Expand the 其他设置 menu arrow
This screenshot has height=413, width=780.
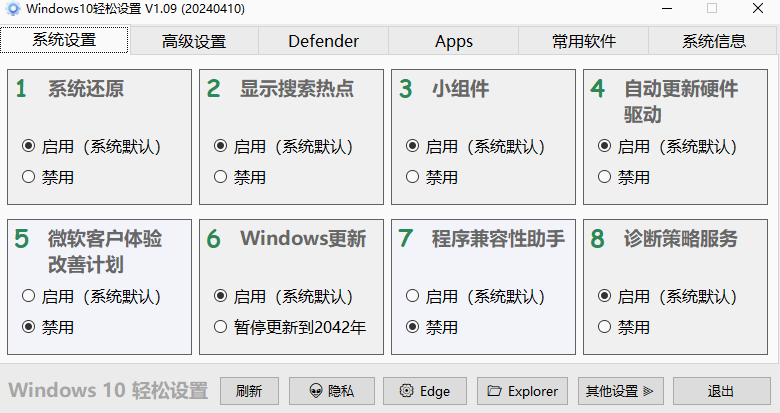tap(647, 391)
